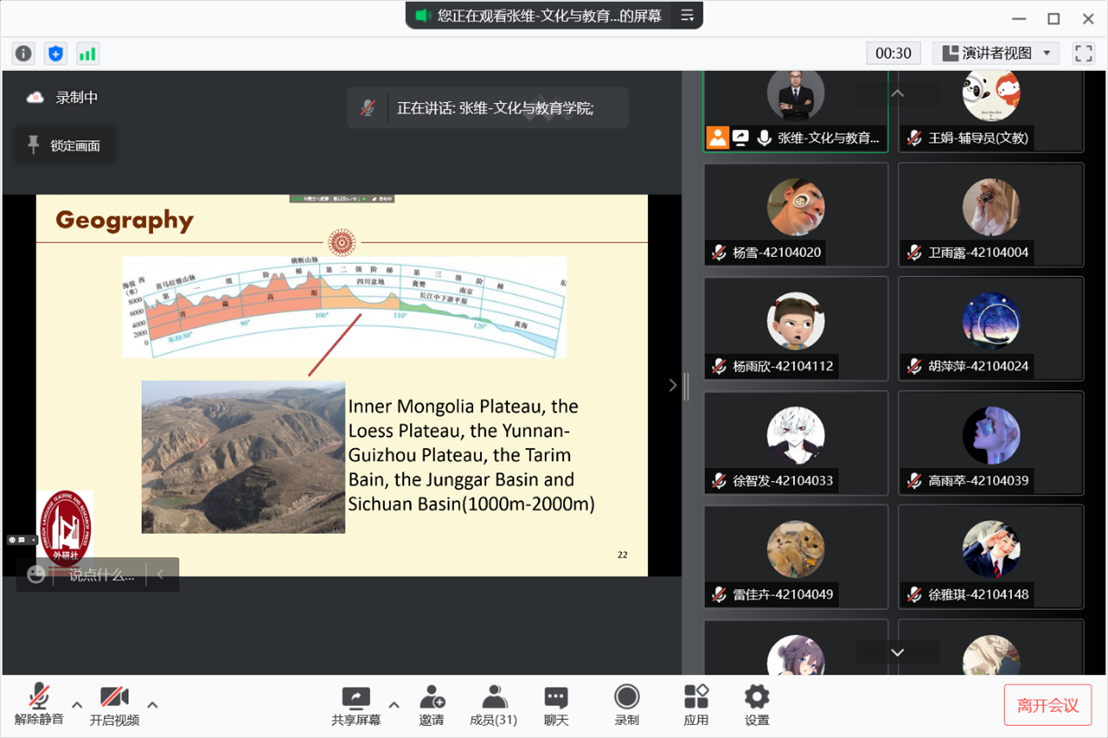The image size is (1108, 738).
Task: Open the 应用 apps icon
Action: point(696,704)
